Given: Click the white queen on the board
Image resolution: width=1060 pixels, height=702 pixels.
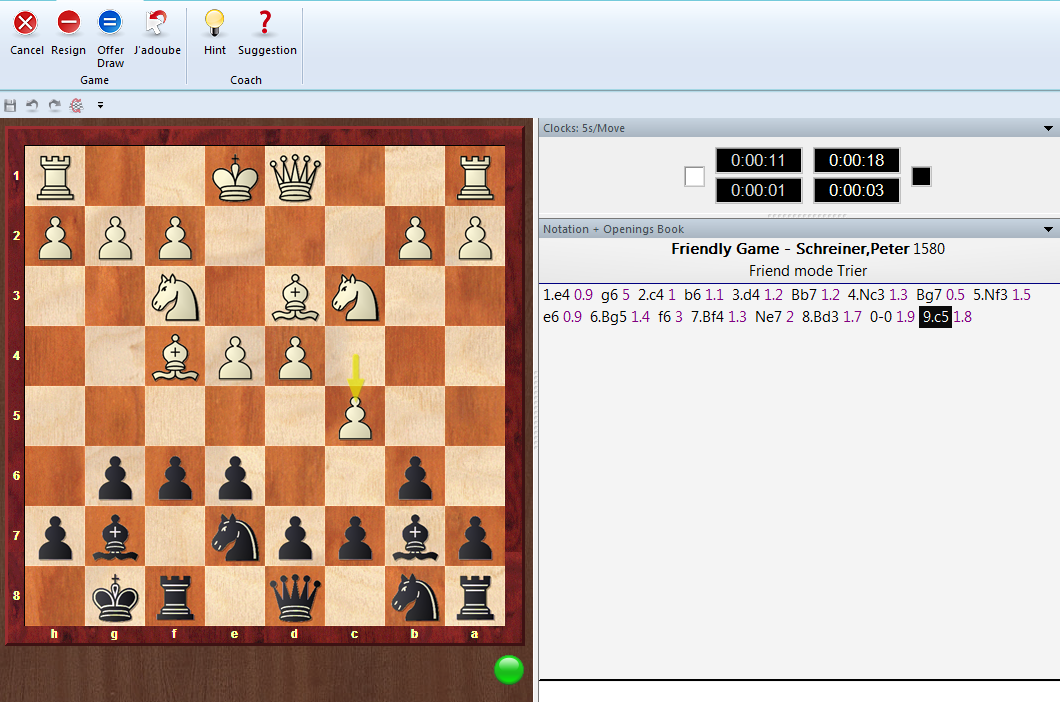Looking at the screenshot, I should (295, 176).
